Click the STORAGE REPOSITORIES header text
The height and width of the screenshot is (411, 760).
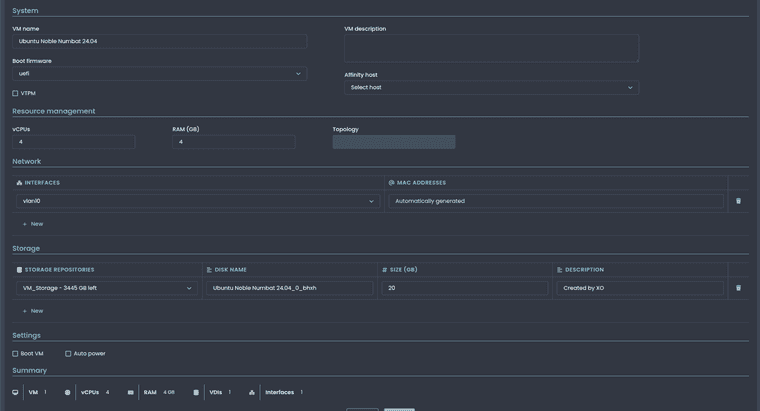pyautogui.click(x=60, y=269)
